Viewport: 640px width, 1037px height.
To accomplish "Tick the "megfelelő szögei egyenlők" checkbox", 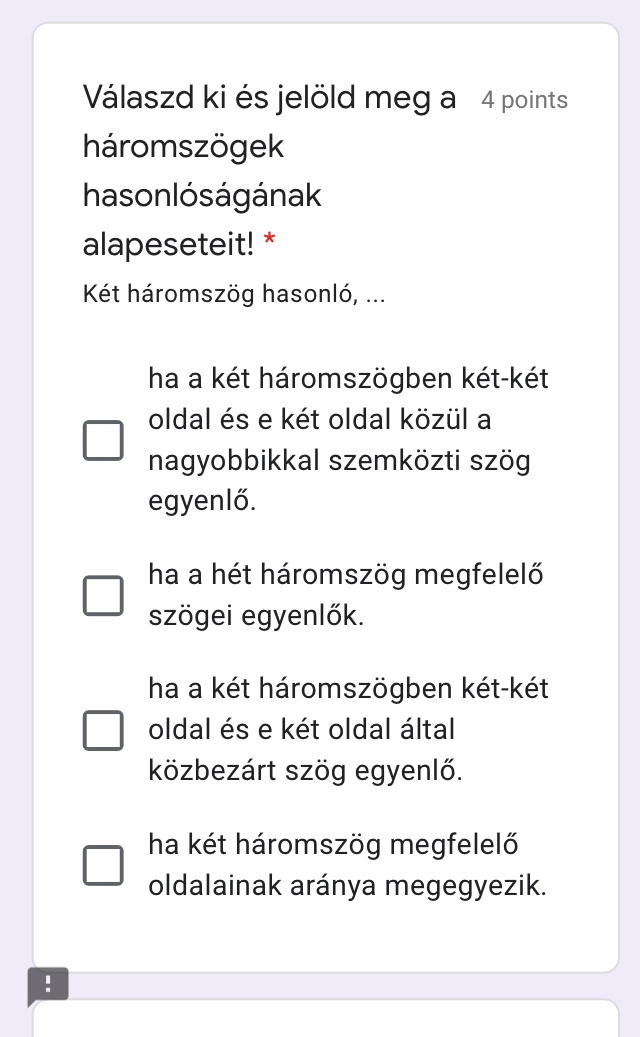I will coord(103,595).
